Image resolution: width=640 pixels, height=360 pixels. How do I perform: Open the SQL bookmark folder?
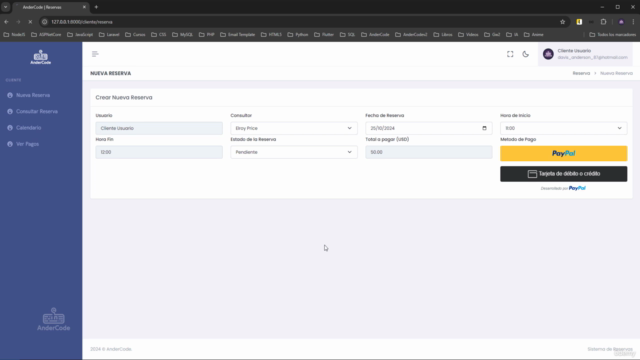(347, 35)
